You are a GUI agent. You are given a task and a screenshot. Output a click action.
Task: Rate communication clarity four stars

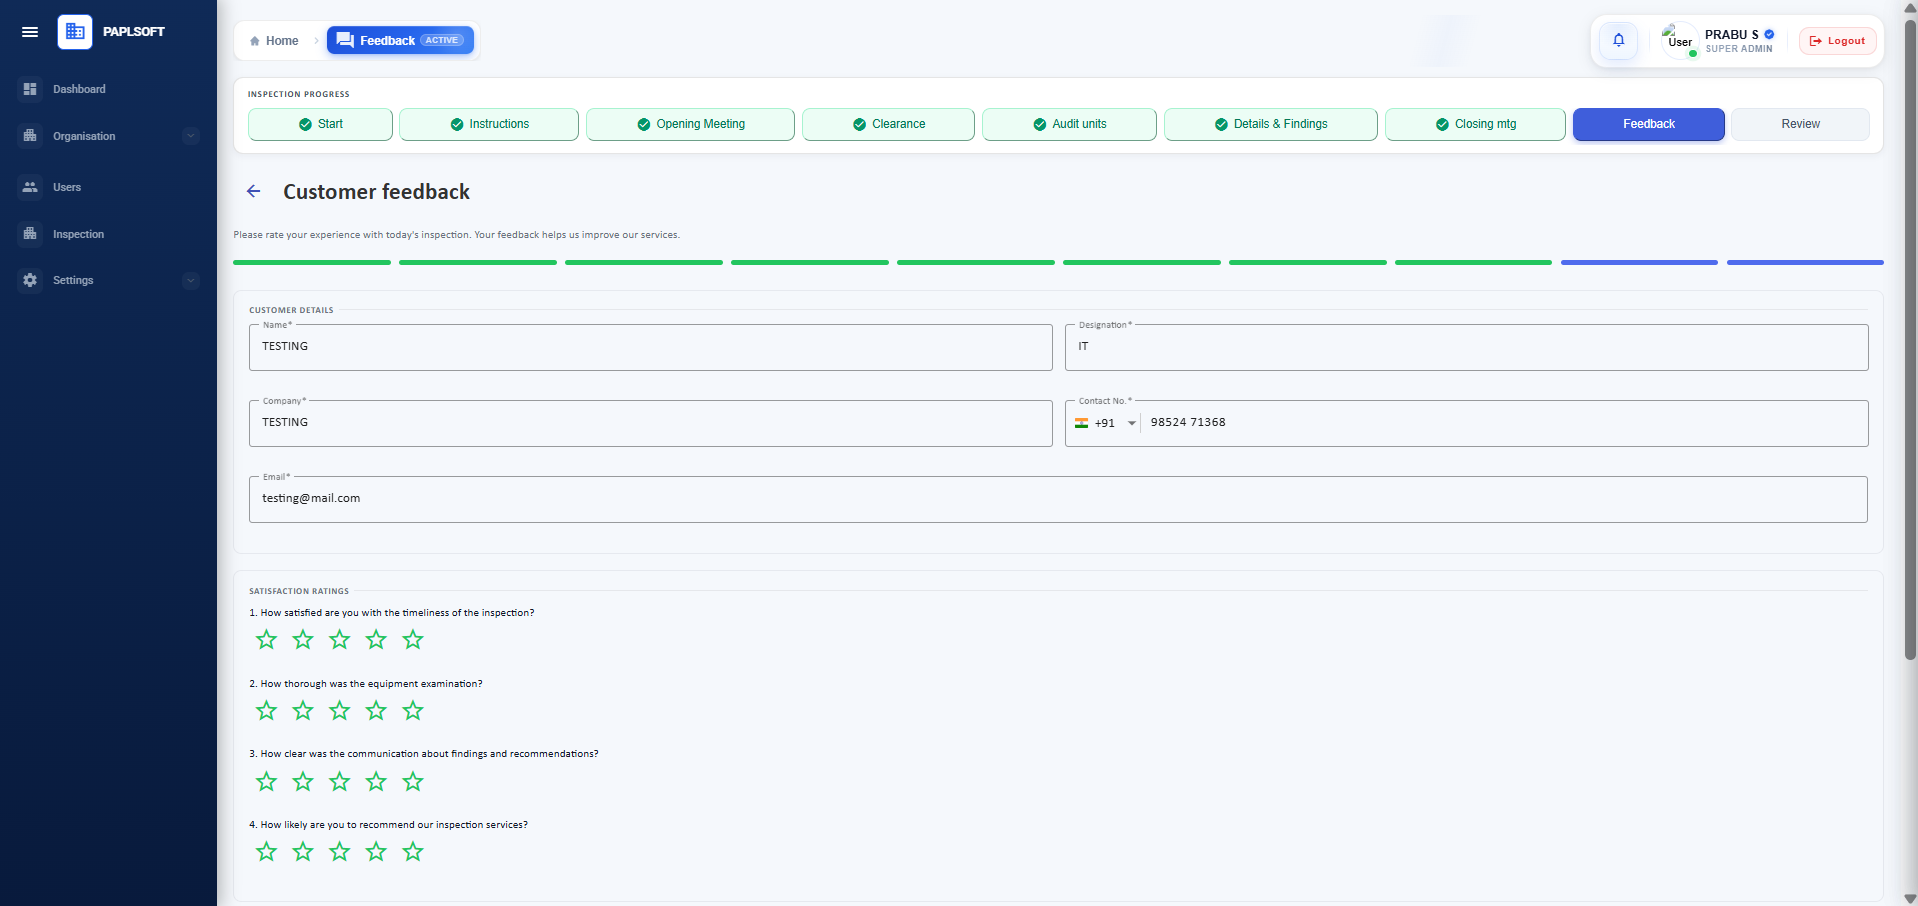click(376, 782)
